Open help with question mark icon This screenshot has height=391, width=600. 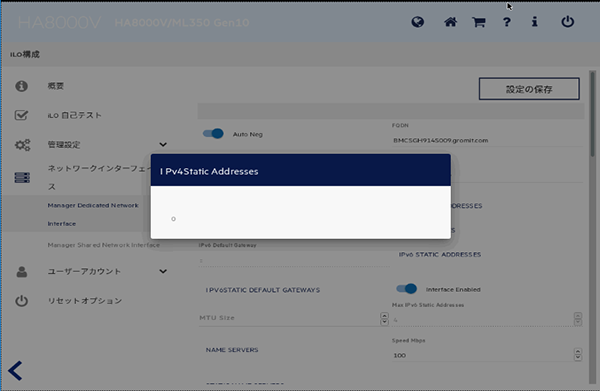(507, 22)
